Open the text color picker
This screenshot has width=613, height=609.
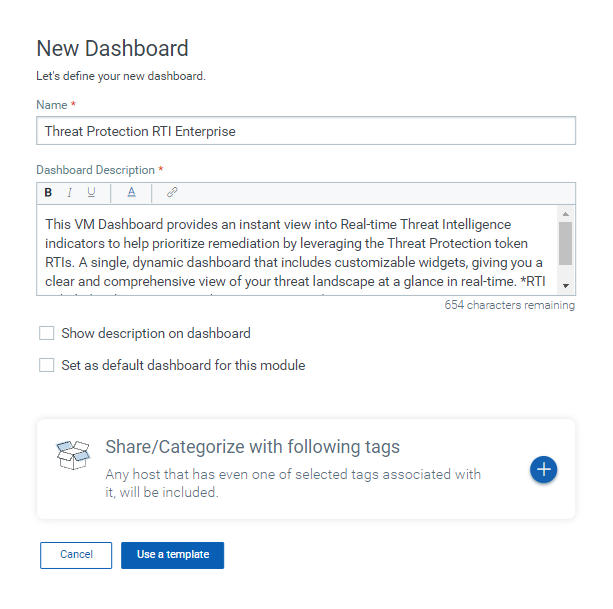[131, 193]
